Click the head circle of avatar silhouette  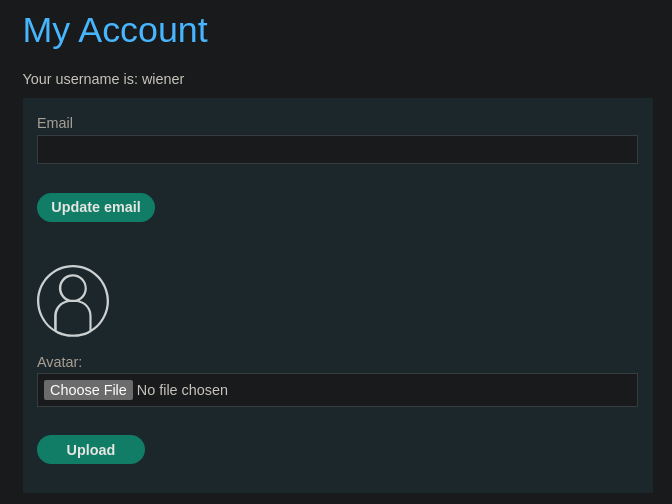click(73, 288)
